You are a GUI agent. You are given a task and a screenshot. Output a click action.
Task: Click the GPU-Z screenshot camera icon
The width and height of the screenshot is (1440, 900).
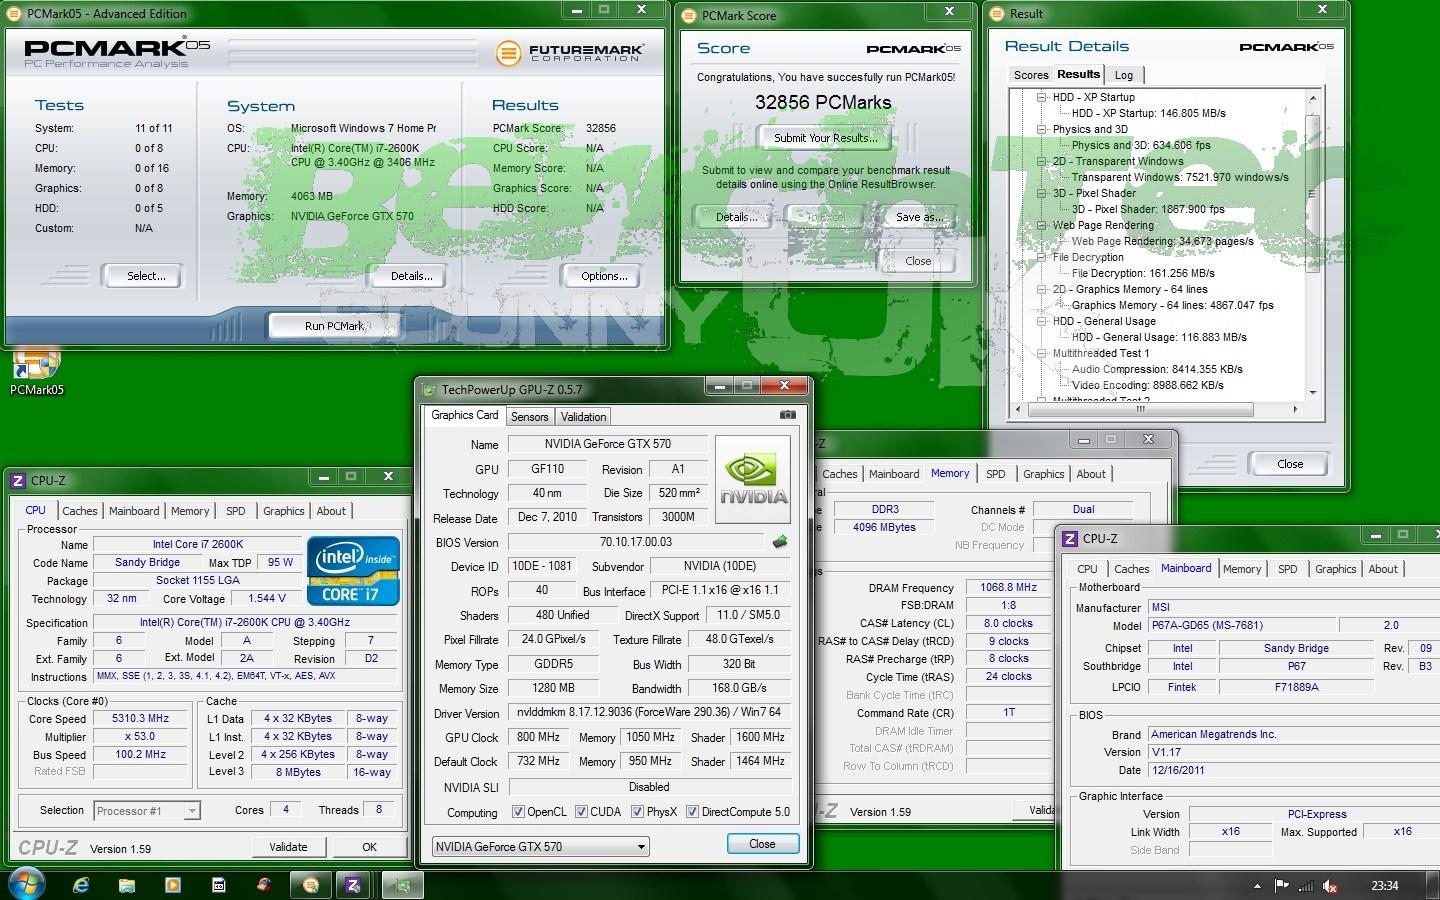pos(788,415)
